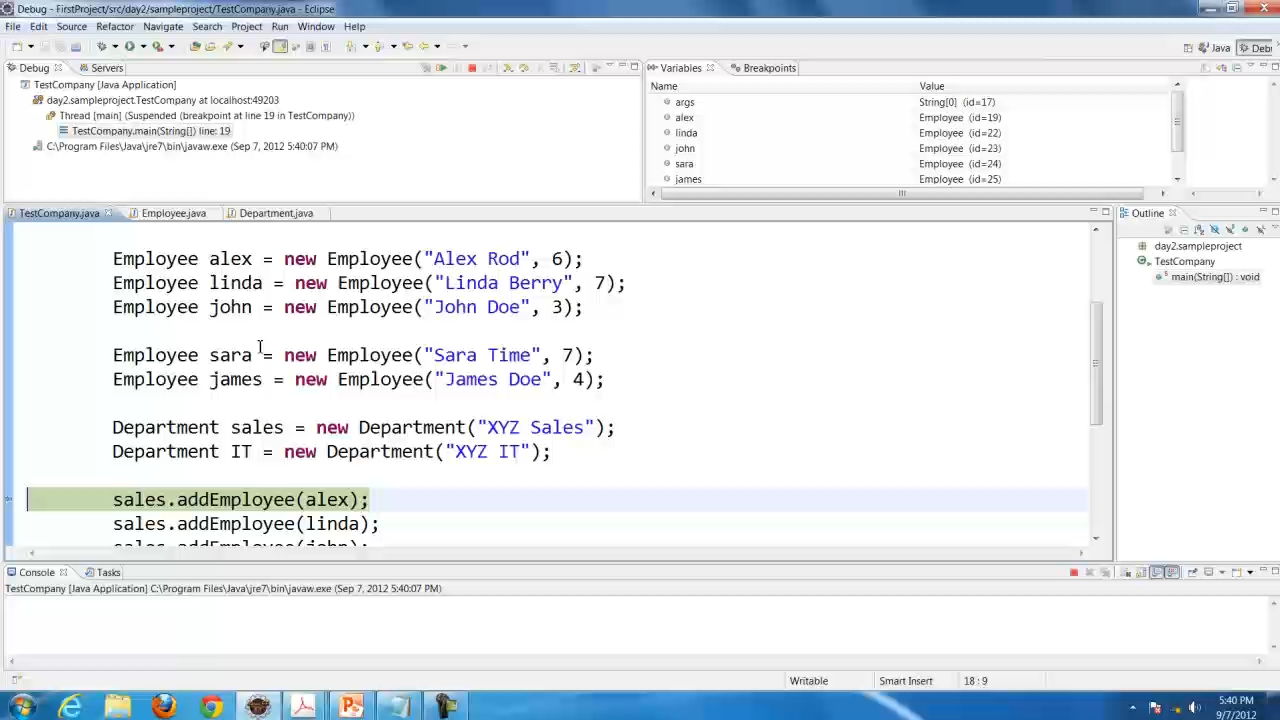Click the john variable row
The image size is (1280, 720).
click(910, 148)
